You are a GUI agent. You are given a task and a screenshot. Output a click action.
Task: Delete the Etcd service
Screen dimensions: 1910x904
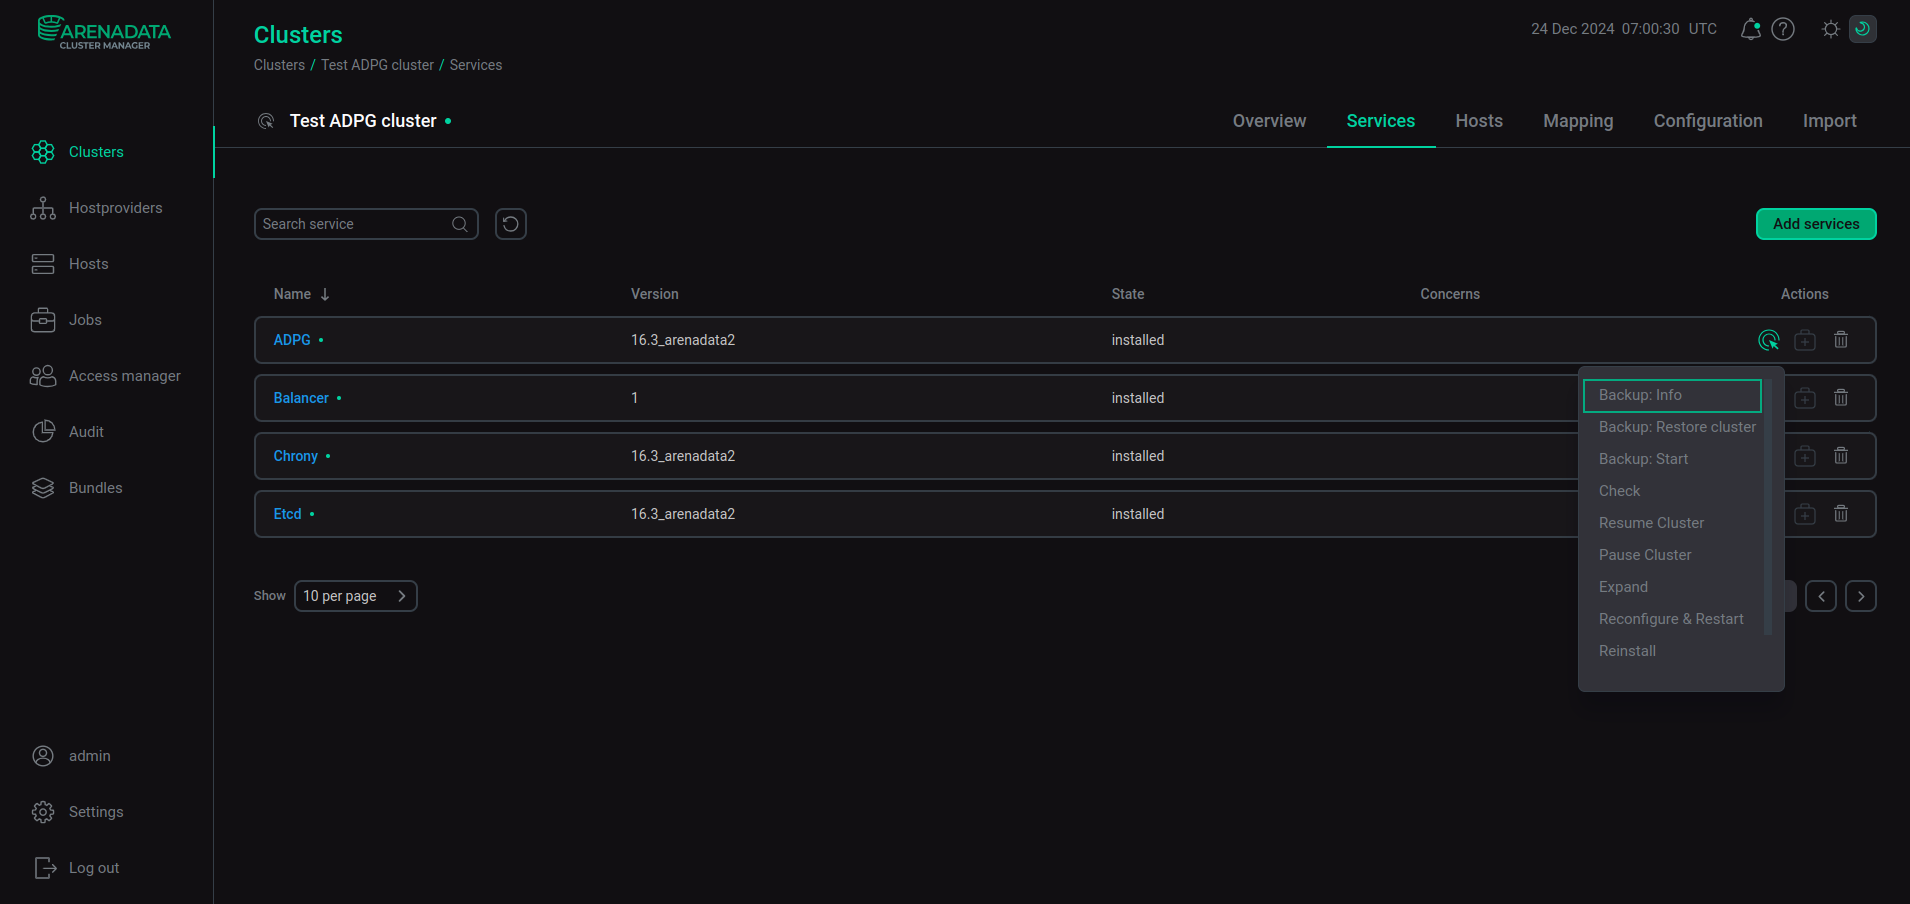1841,514
